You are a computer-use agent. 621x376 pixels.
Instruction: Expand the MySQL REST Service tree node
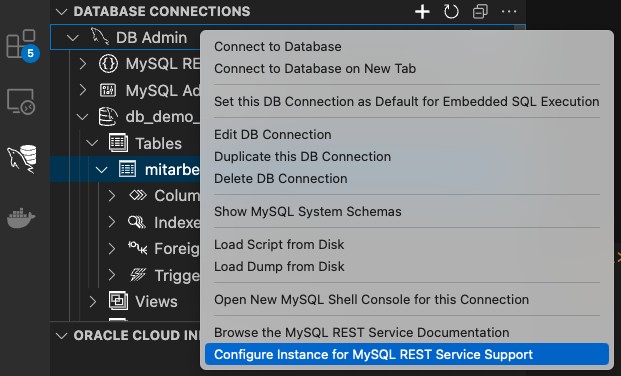click(82, 64)
